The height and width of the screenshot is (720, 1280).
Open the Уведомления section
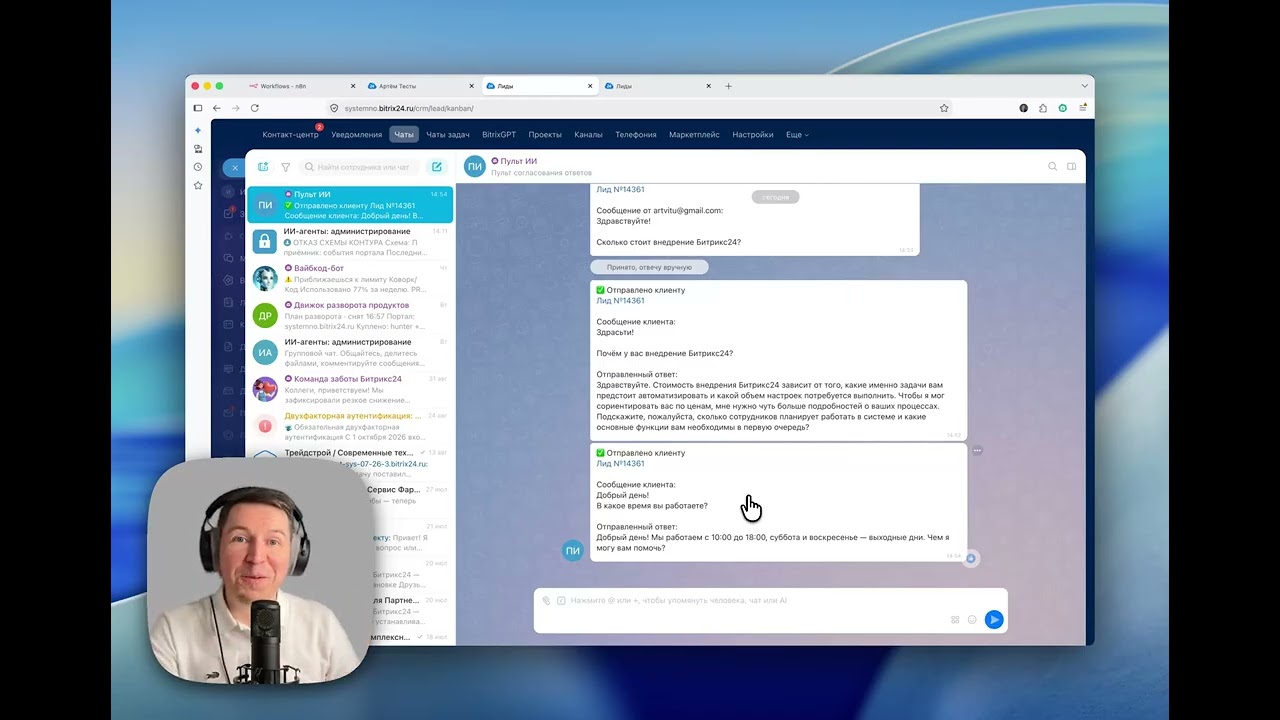pyautogui.click(x=356, y=134)
